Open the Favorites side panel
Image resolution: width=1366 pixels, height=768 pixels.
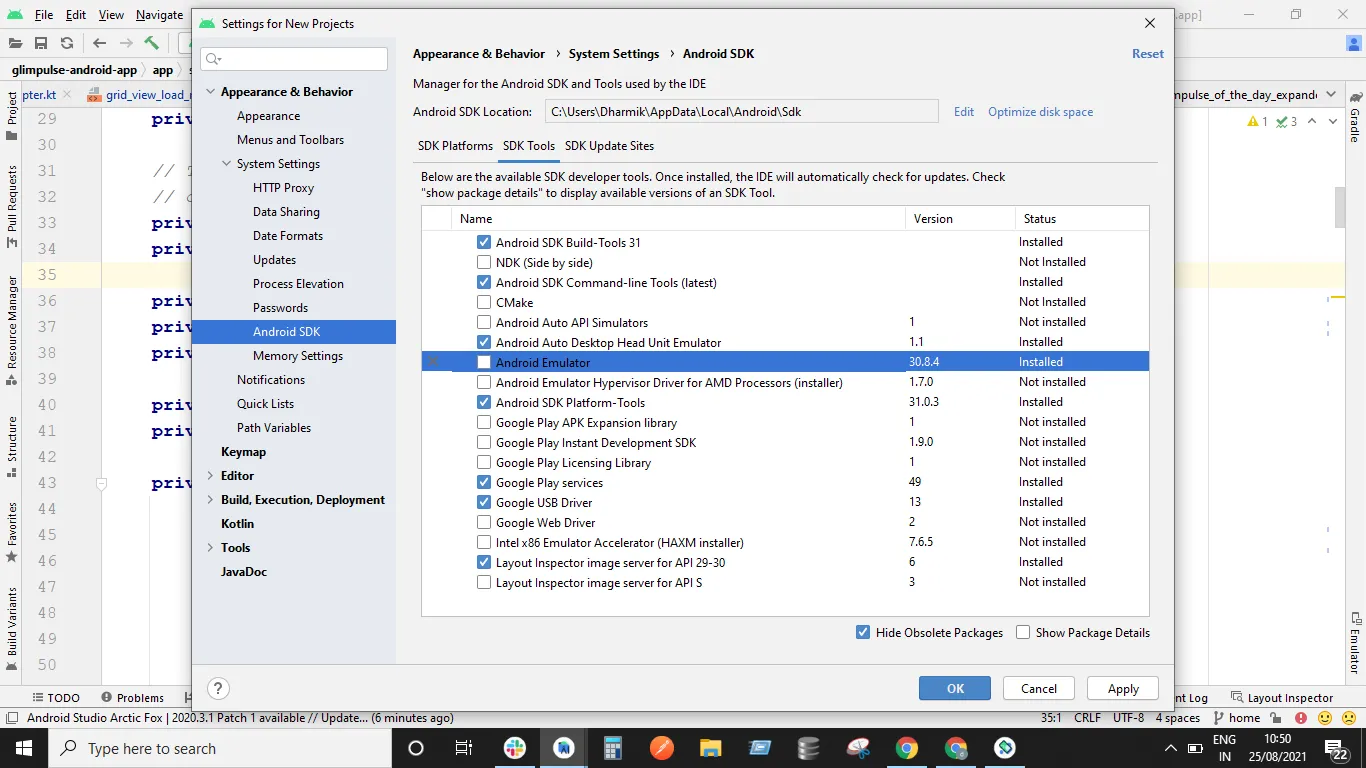[x=12, y=532]
